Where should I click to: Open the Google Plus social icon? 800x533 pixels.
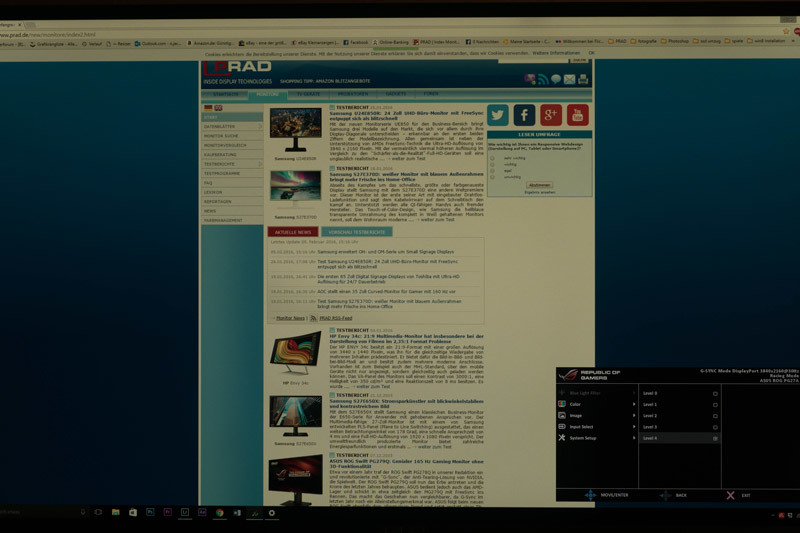click(551, 115)
